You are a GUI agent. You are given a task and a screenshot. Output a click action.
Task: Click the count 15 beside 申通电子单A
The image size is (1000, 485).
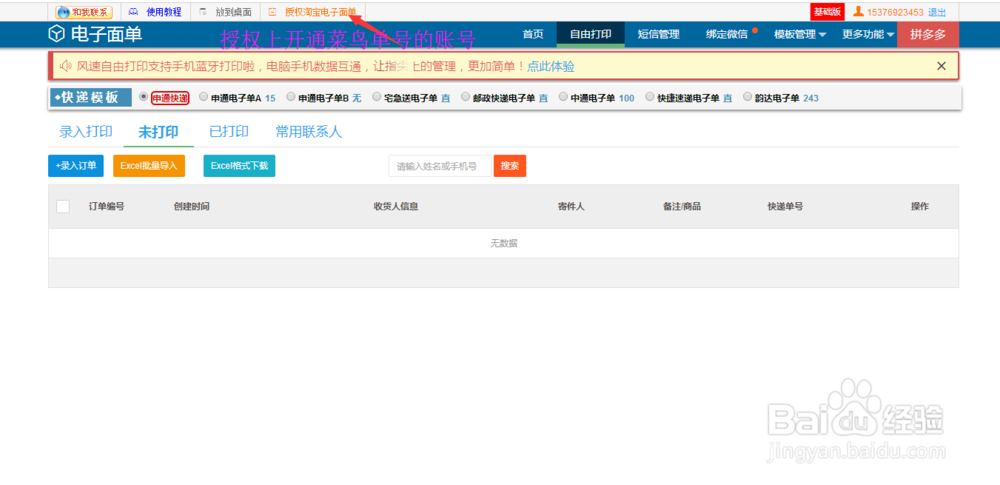(270, 98)
